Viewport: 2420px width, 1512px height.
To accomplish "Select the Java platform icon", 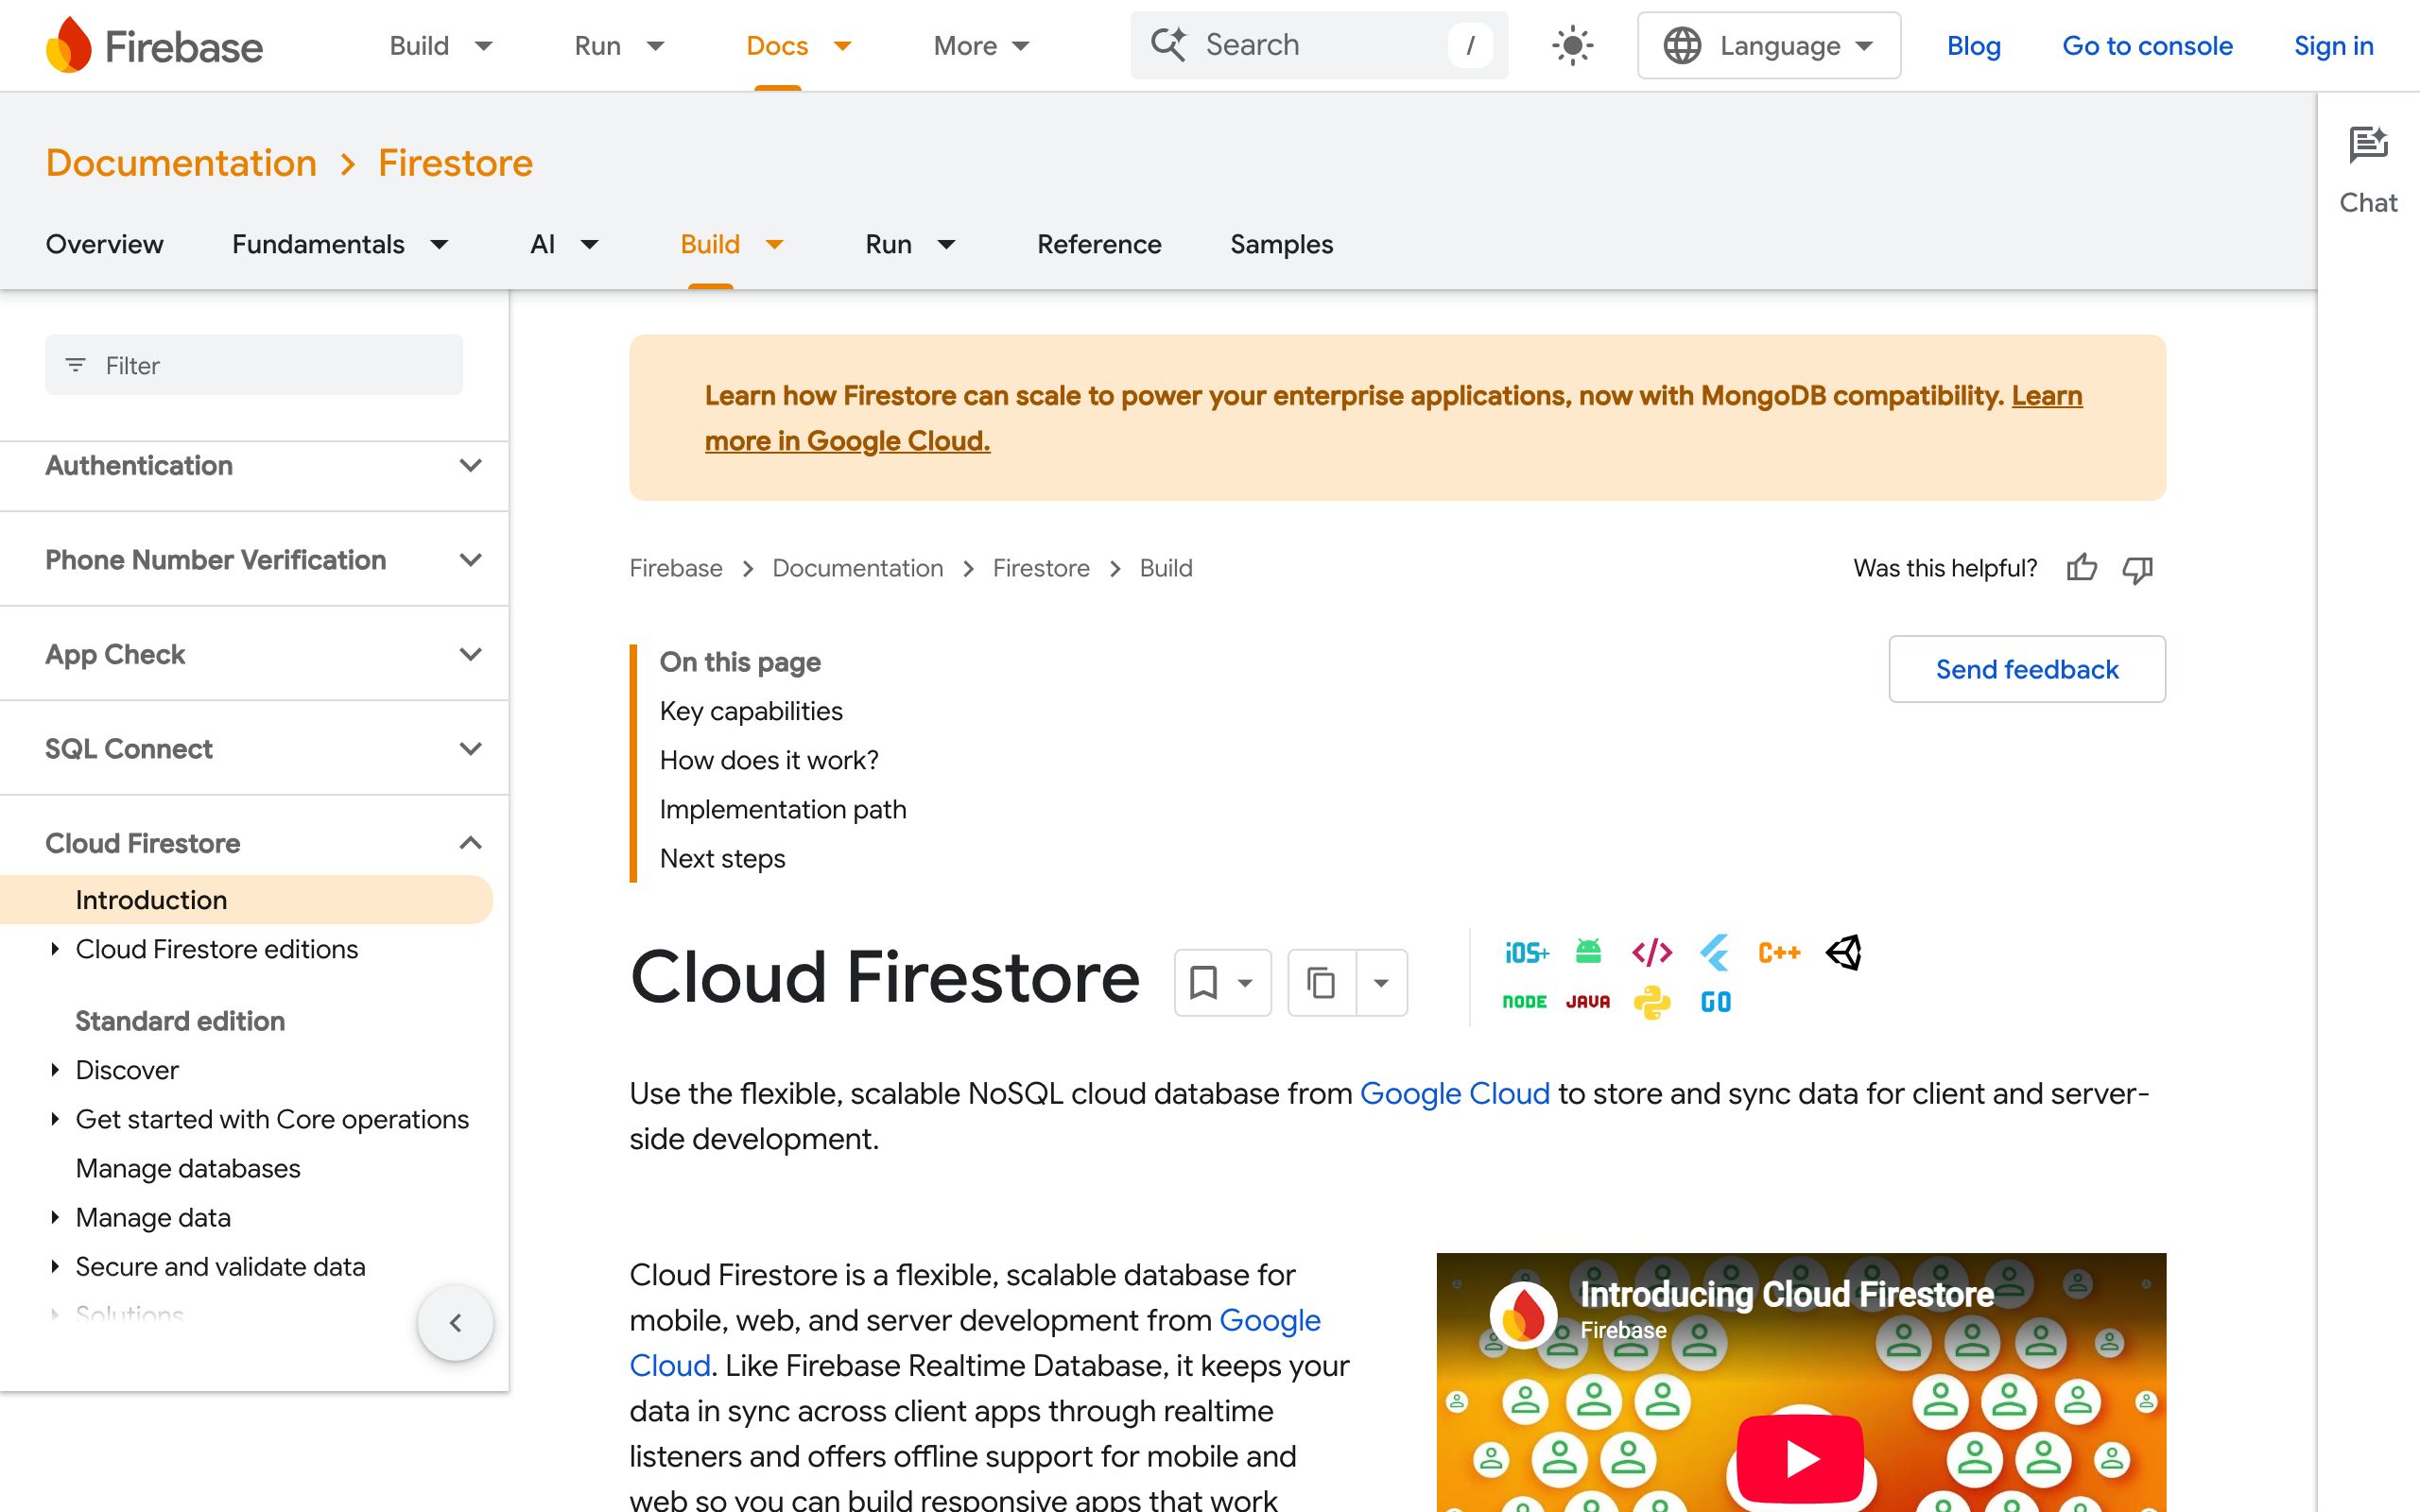I will click(1588, 1002).
